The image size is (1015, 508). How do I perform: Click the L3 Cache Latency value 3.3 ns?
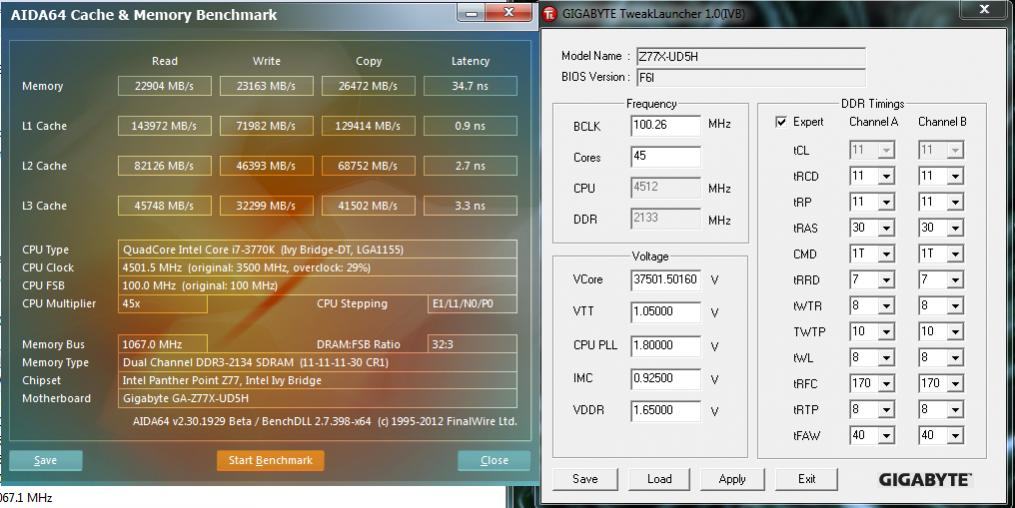pyautogui.click(x=470, y=206)
